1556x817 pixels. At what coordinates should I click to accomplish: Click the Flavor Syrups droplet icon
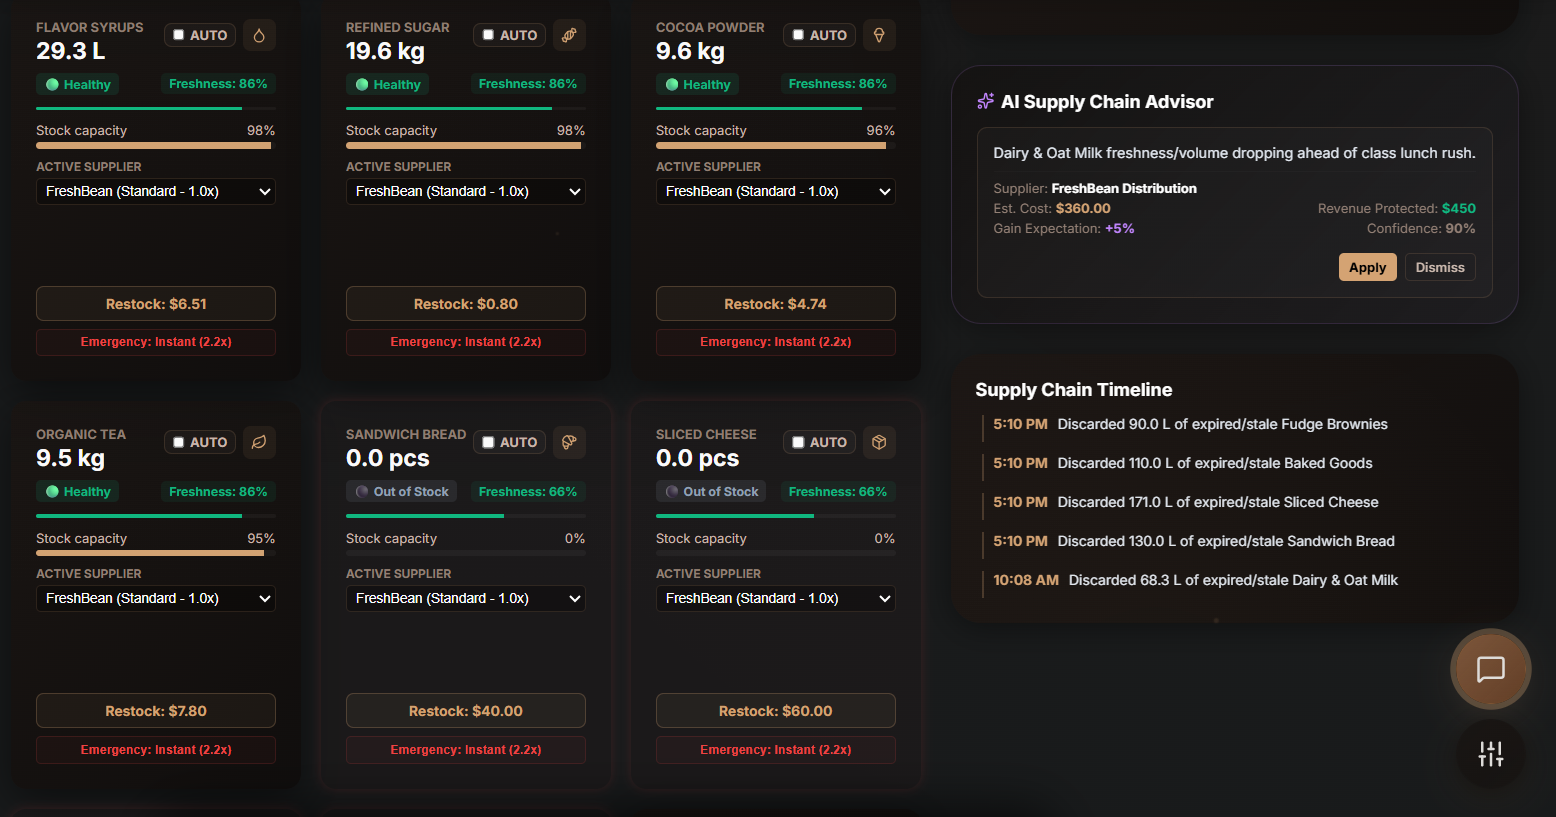click(x=259, y=35)
